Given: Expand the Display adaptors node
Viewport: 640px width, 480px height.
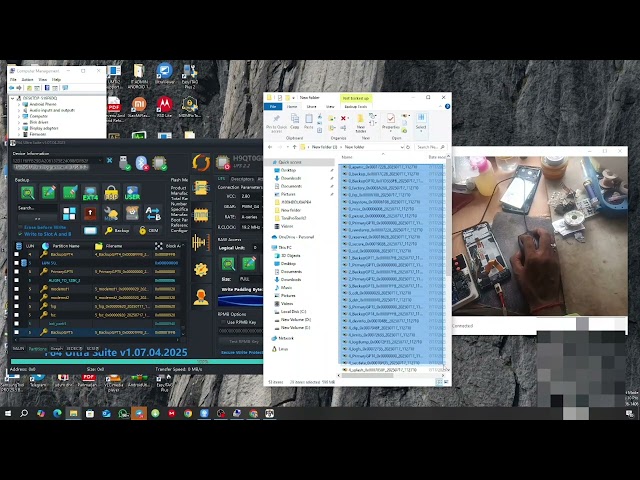Looking at the screenshot, I should point(18,128).
